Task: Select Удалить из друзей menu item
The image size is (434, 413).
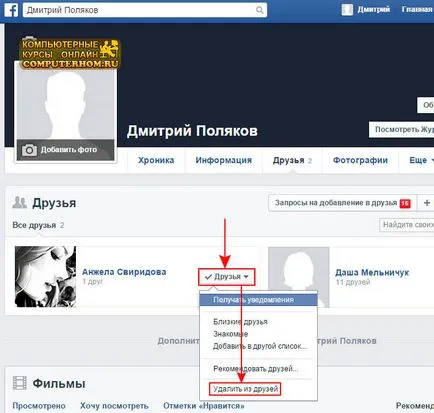Action: coord(245,389)
